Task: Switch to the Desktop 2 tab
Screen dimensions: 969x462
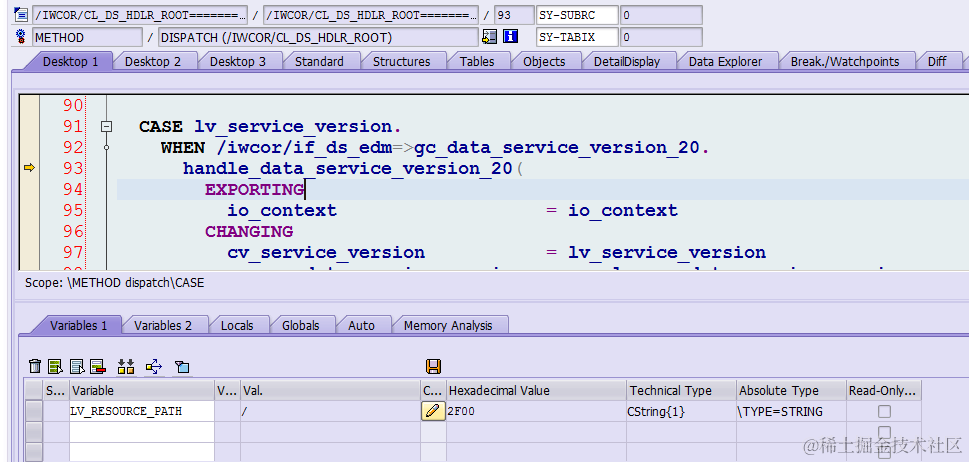Action: coord(153,61)
